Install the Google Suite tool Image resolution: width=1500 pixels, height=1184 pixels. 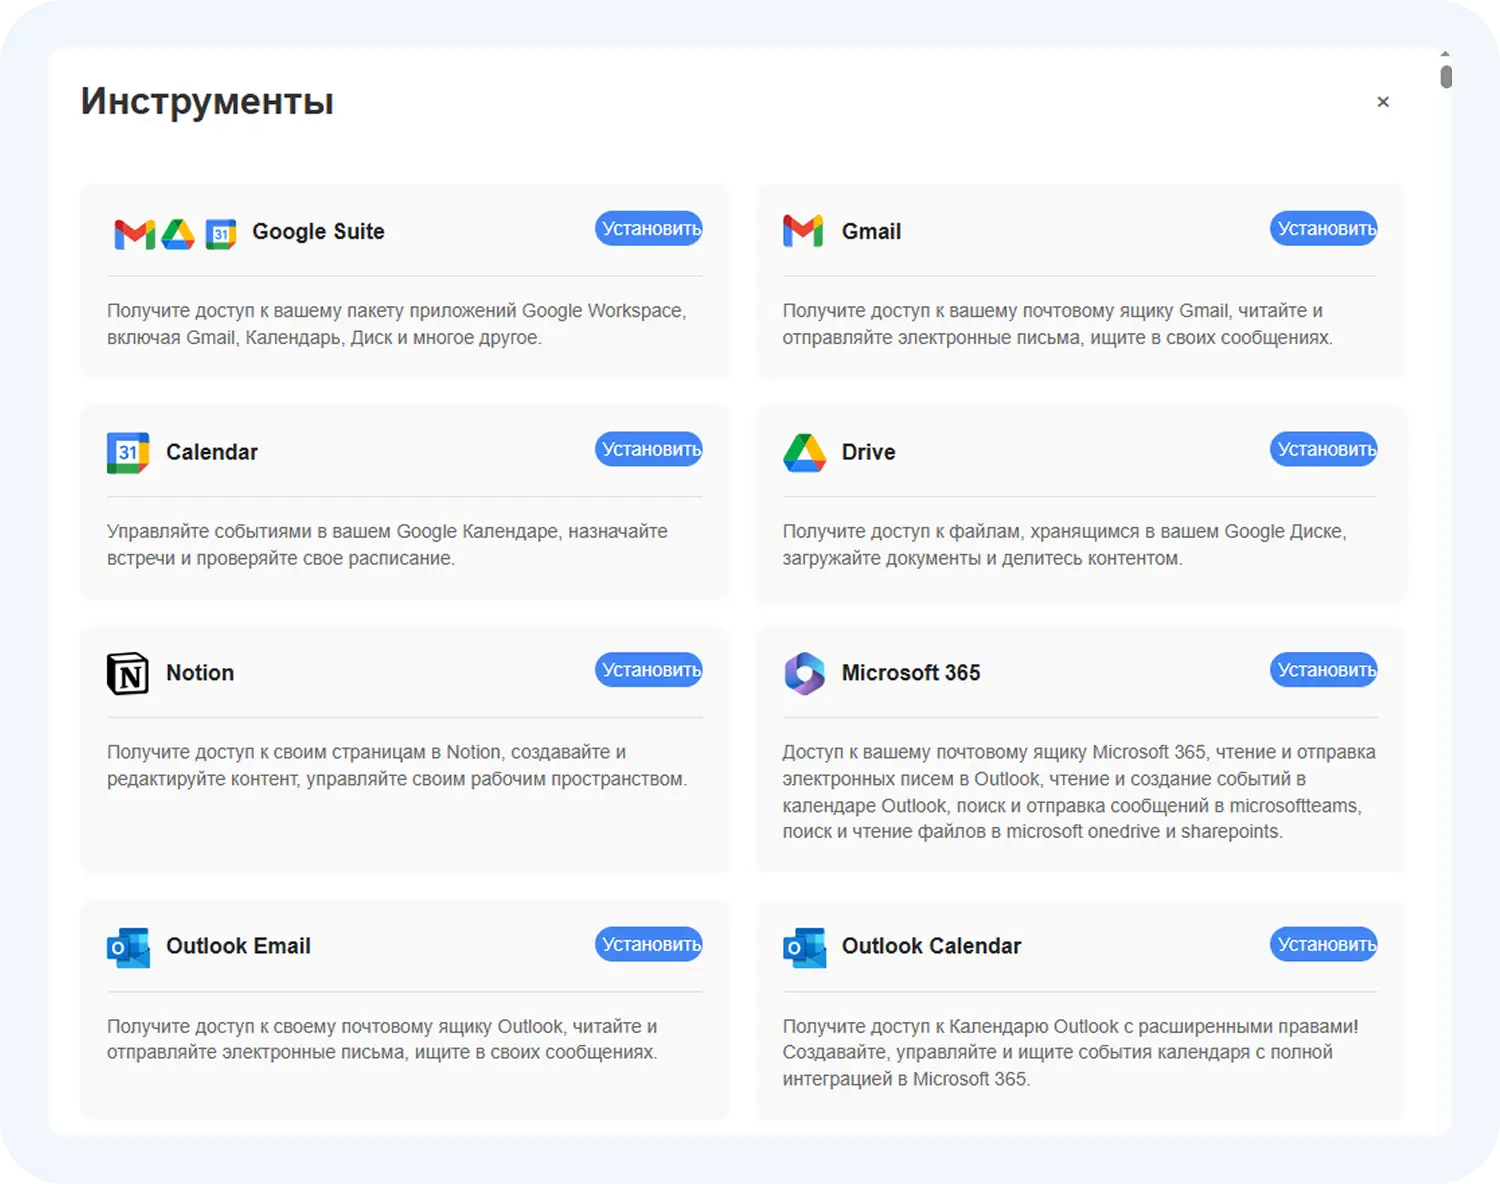tap(649, 229)
